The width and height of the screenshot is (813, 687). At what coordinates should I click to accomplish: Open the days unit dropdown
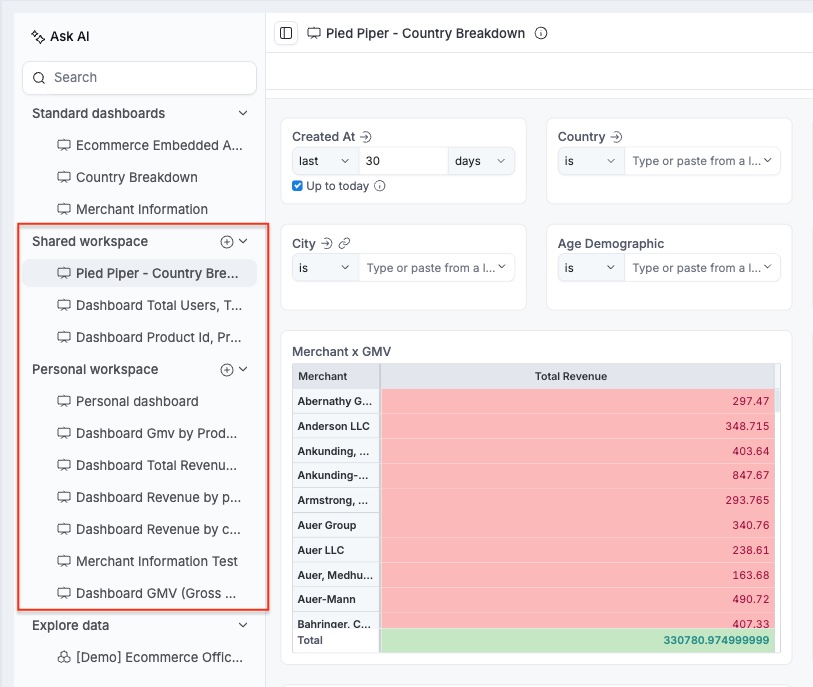coord(481,161)
